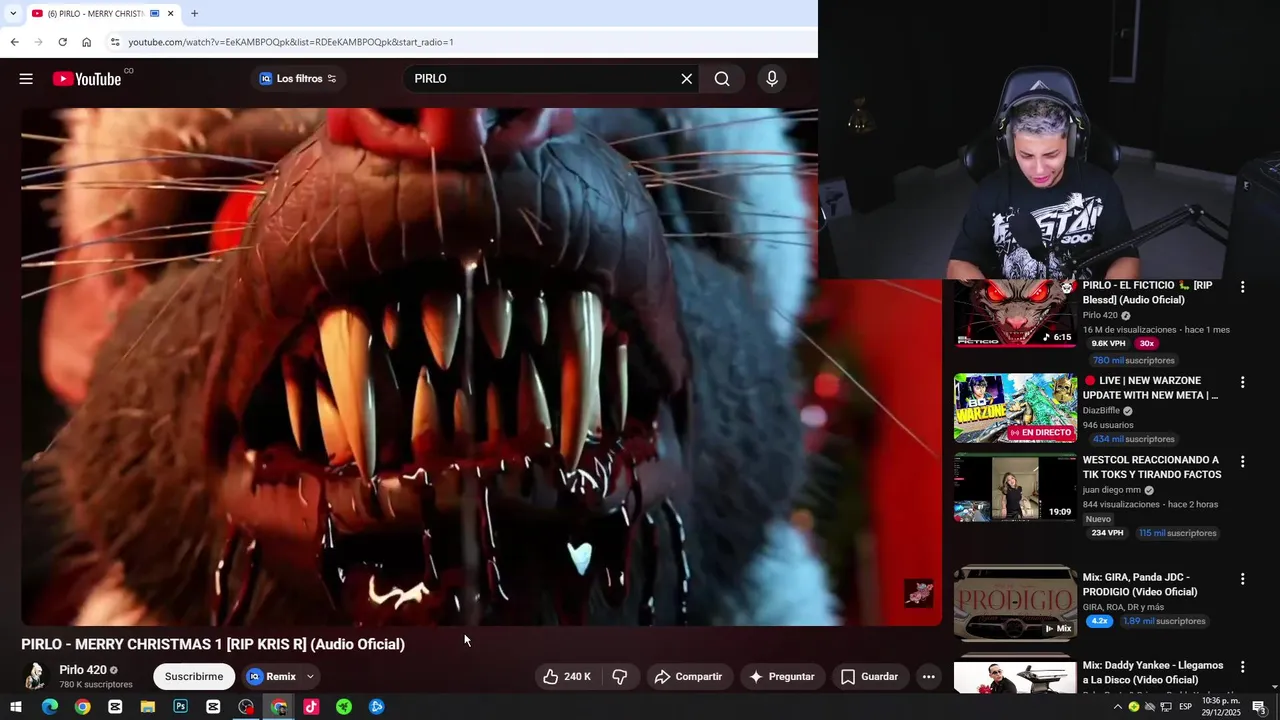
Task: Open the album art watermark on the player
Action: pos(919,593)
